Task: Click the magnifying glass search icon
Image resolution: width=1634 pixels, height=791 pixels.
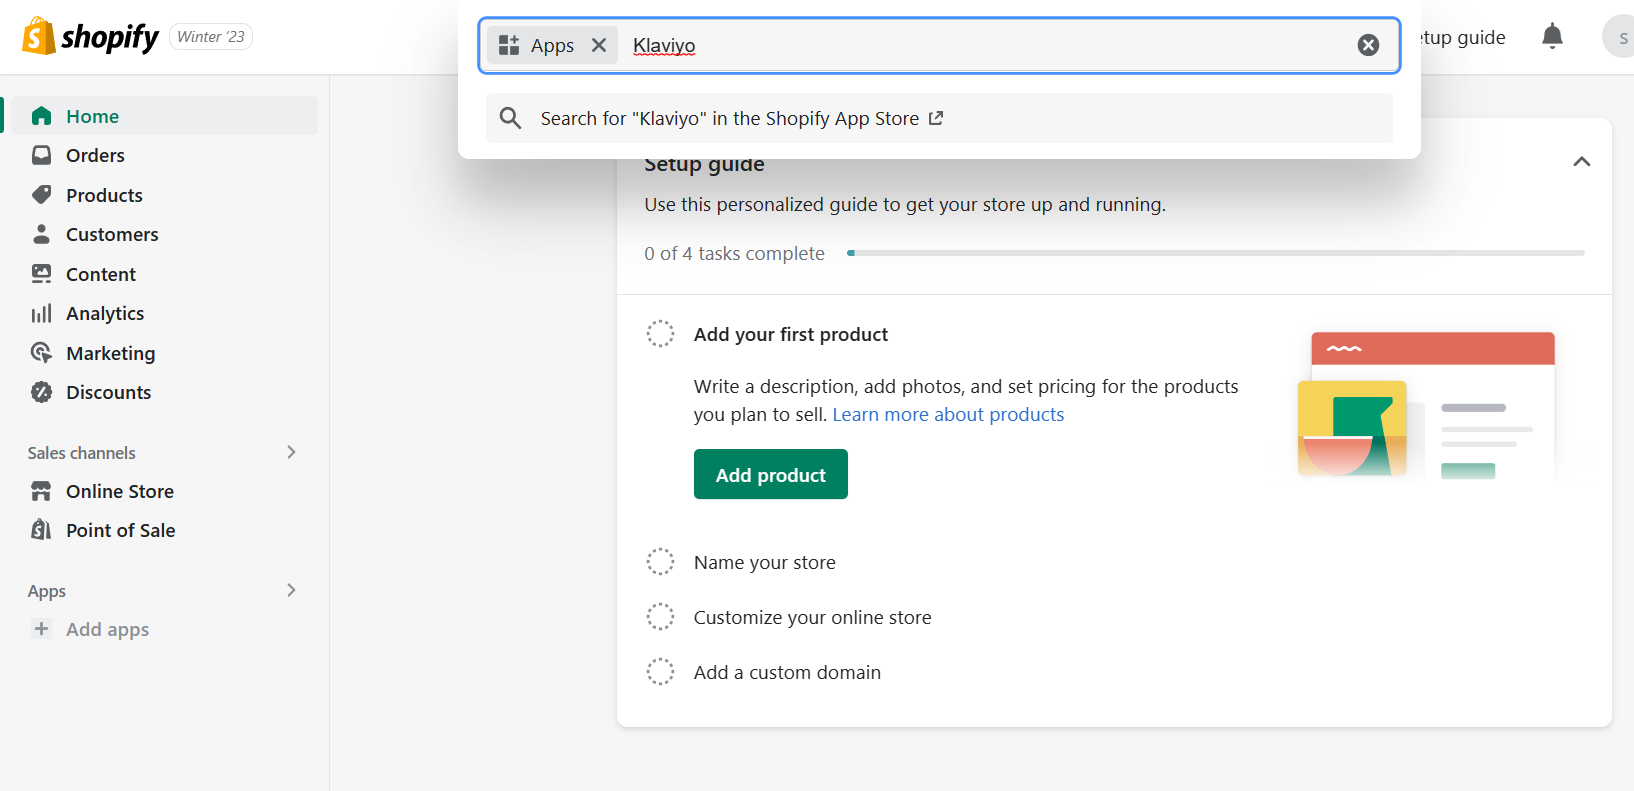Action: point(510,118)
